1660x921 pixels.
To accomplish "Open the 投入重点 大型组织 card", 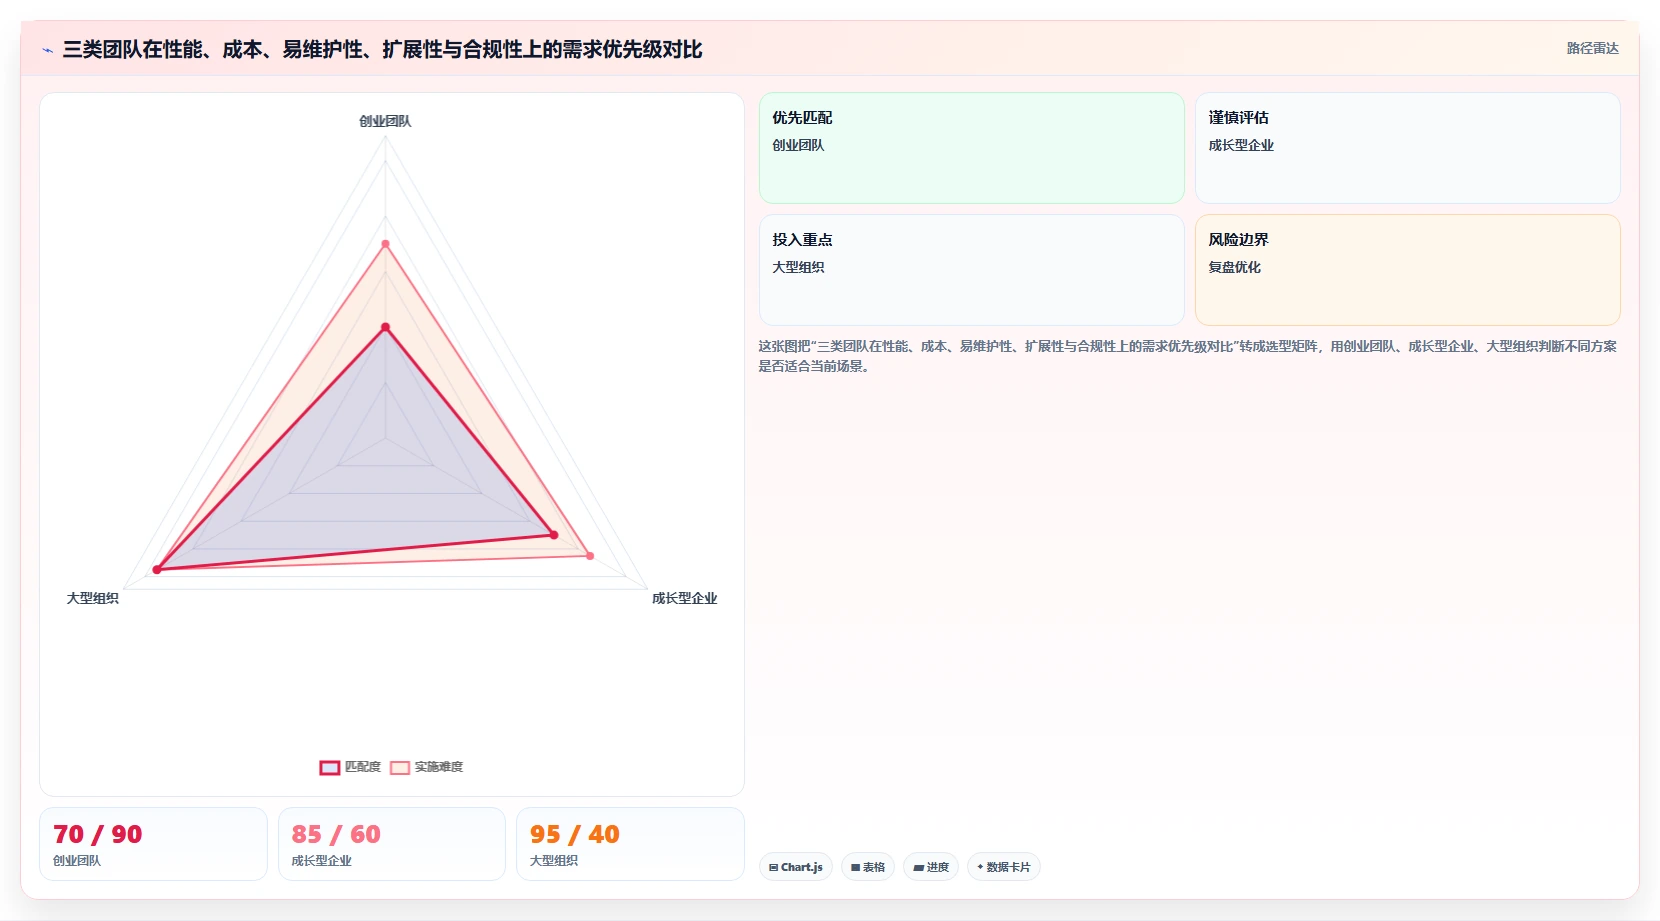I will point(972,270).
